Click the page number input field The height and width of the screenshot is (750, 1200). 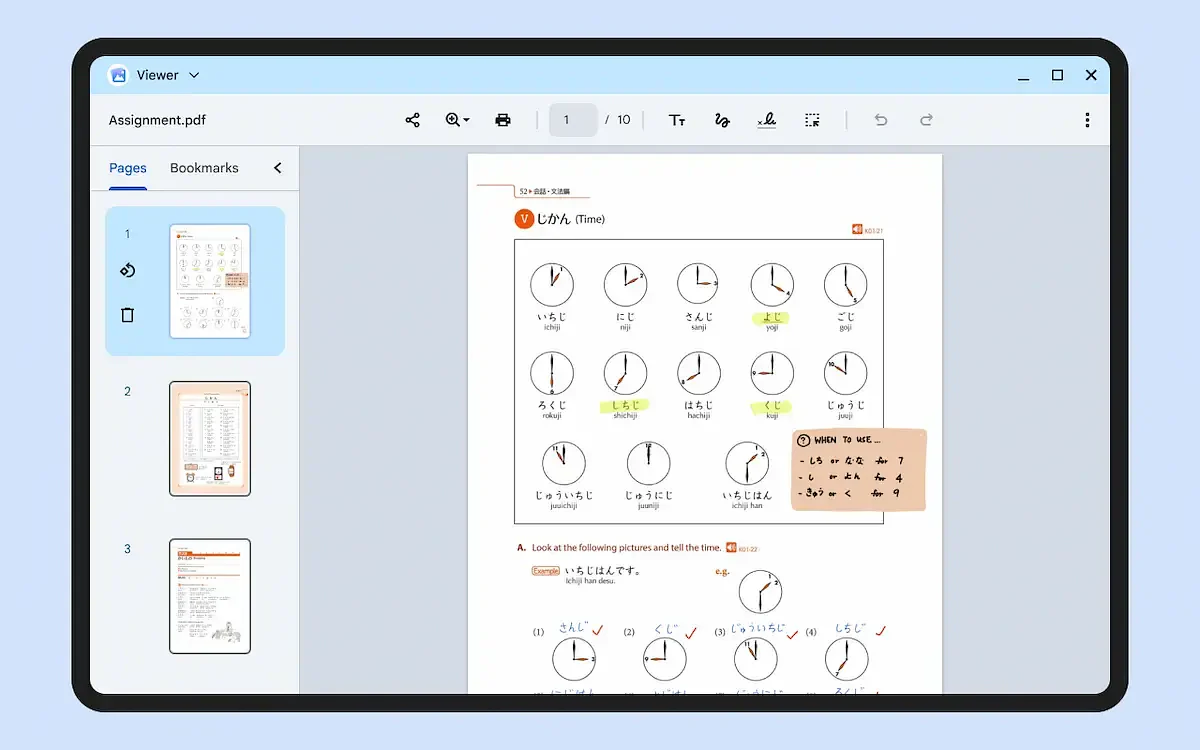point(573,120)
